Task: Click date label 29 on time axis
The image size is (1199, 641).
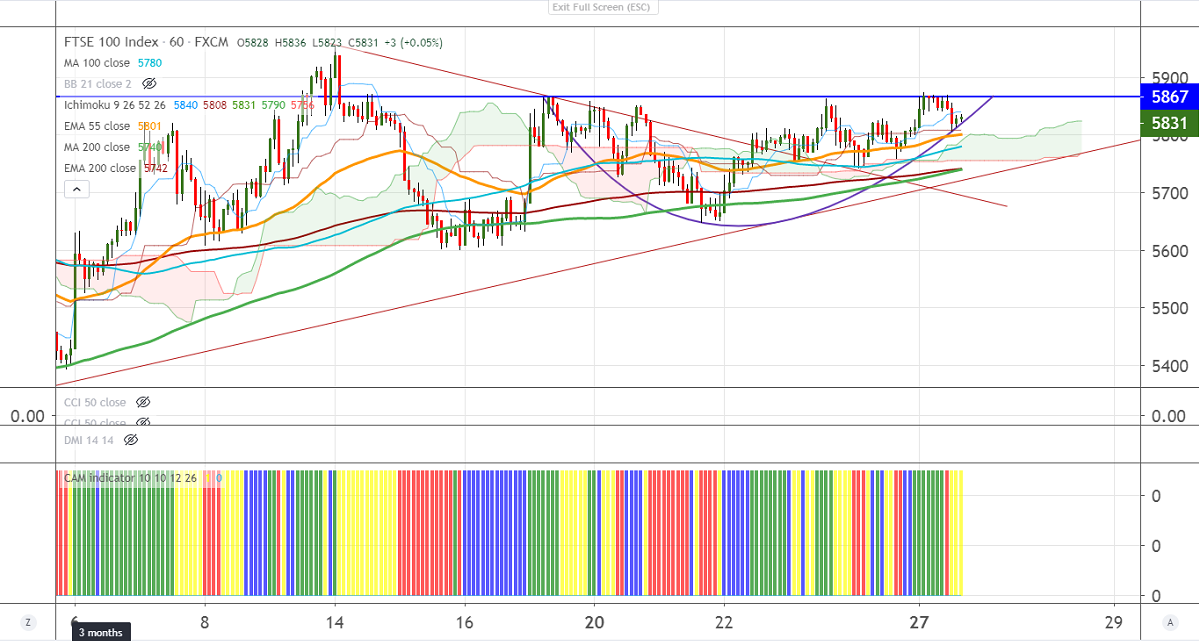Action: point(1114,622)
